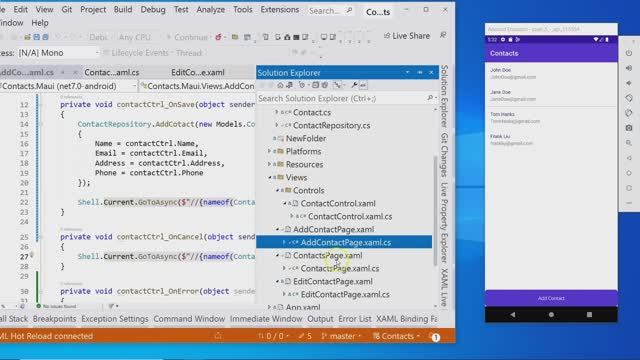Screen dimensions: 640x360
Task: Select ContactsPage.xaml in Solution Explorer
Action: click(x=327, y=256)
